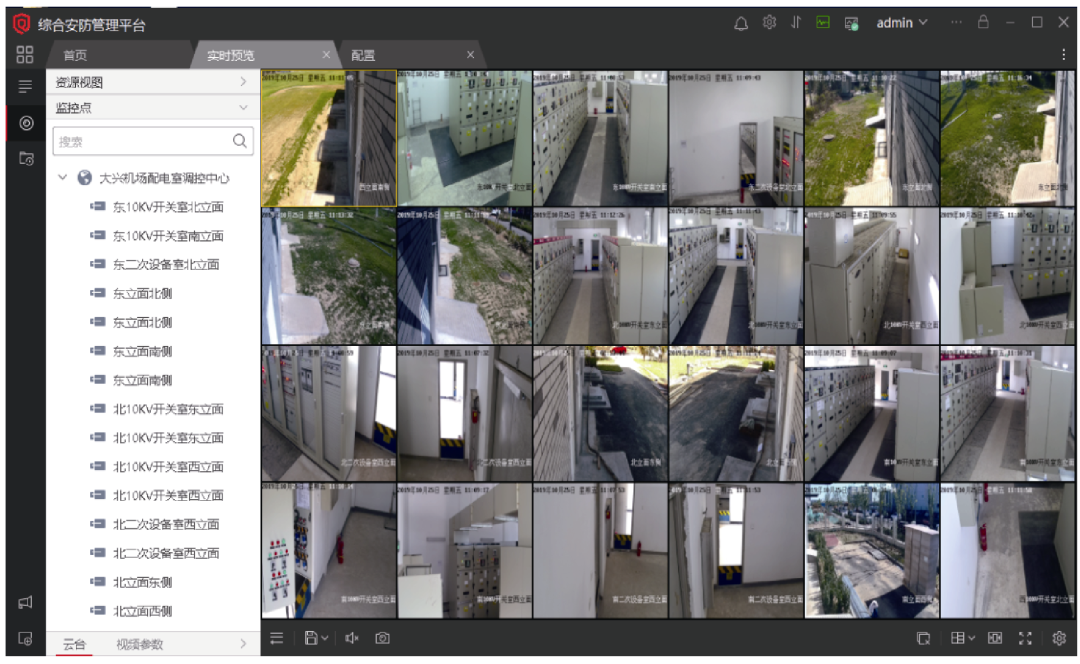Select camera 东10KV开关室南立面
Viewport: 1080px width, 664px height.
click(168, 236)
